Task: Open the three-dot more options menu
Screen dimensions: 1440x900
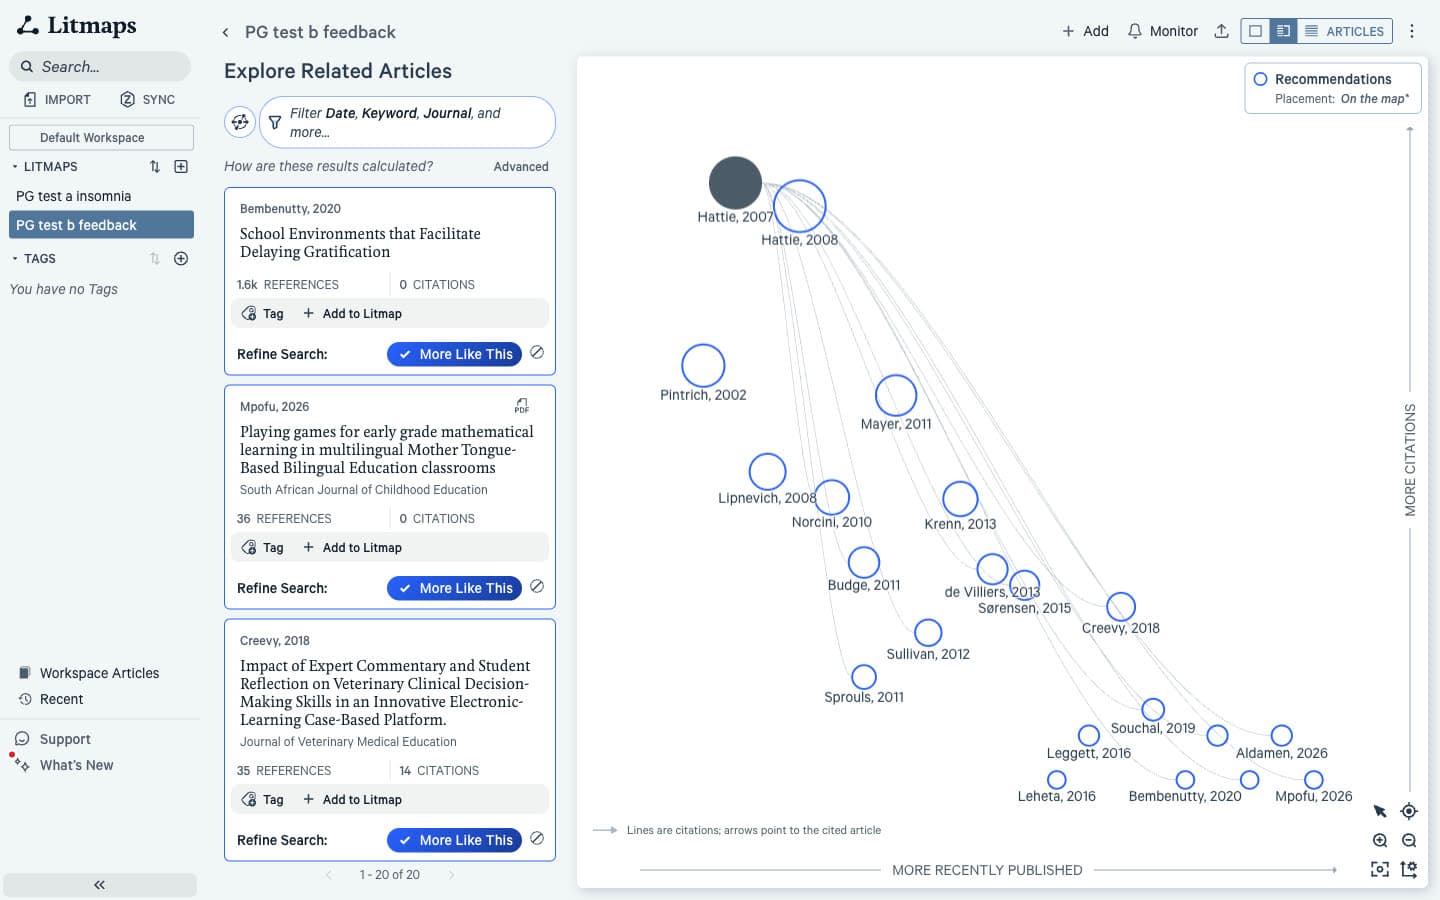Action: coord(1412,31)
